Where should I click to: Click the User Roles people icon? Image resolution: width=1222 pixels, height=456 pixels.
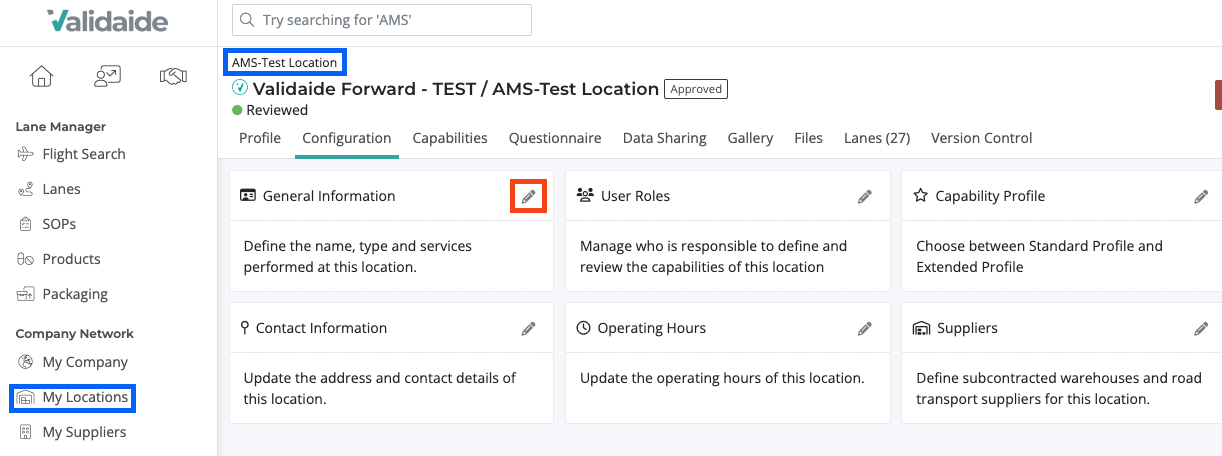click(x=586, y=196)
